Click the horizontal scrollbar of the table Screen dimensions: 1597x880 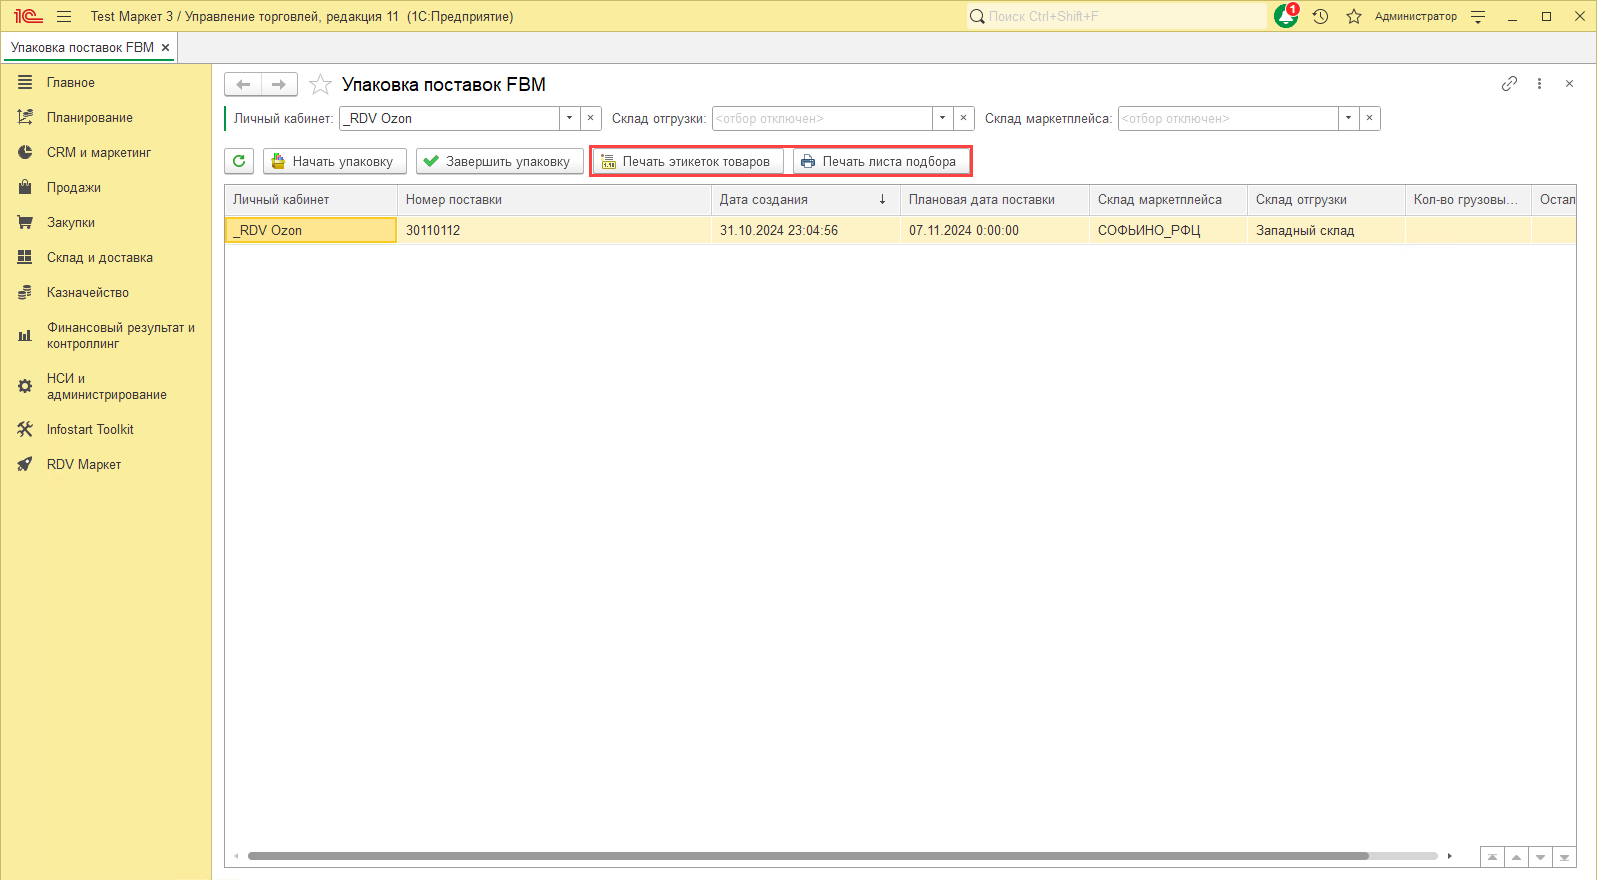pos(807,856)
